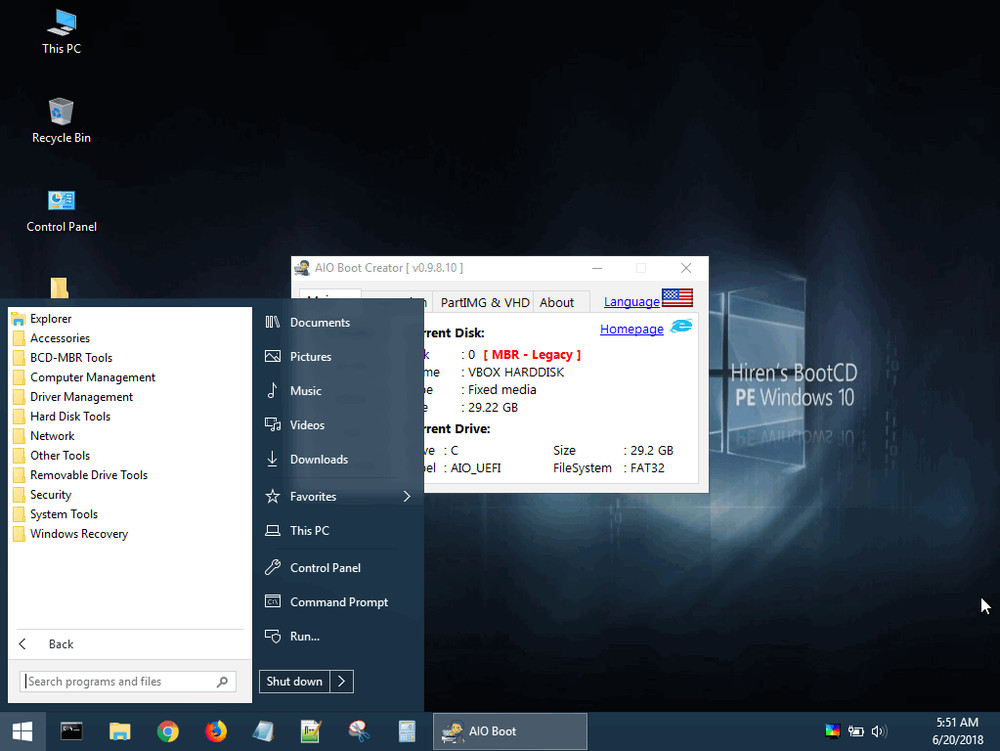Click the Back chevron in the Start menu
This screenshot has height=751, width=1000.
(22, 643)
